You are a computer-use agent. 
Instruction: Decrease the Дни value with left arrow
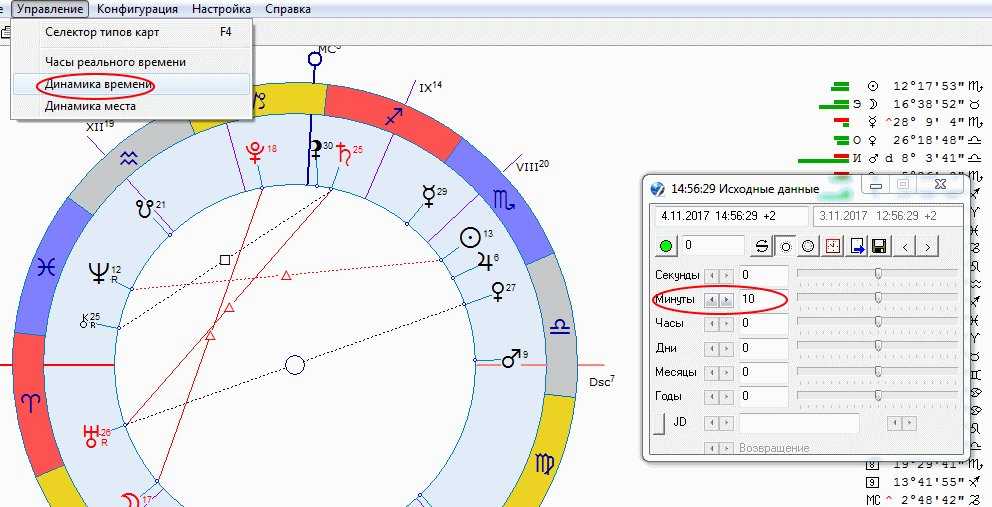(x=712, y=348)
